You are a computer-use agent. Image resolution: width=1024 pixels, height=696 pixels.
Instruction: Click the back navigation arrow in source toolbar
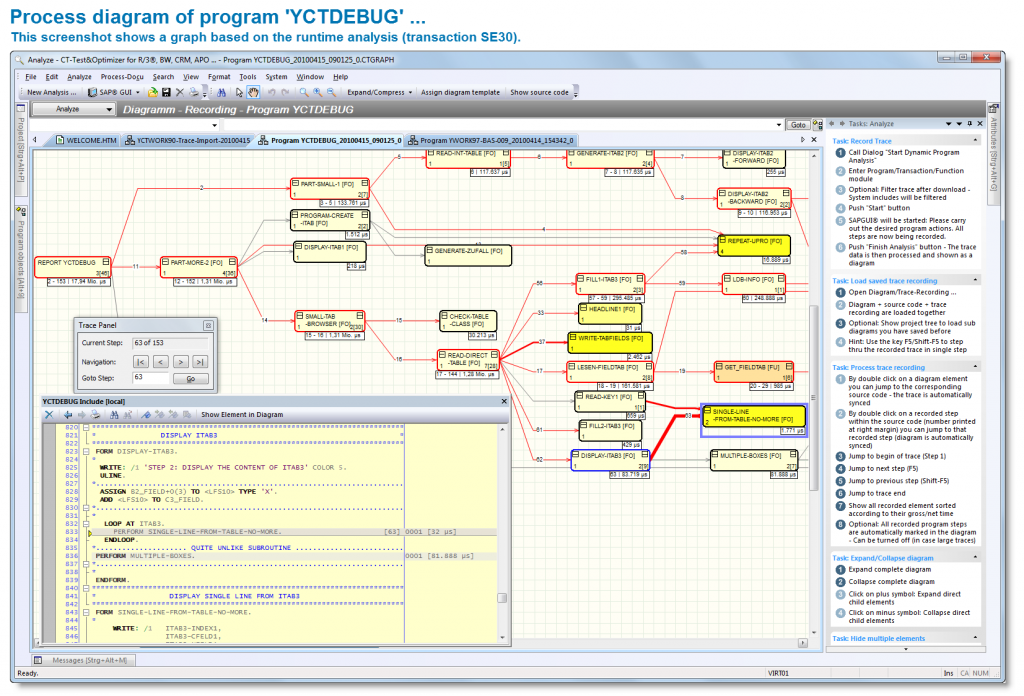pos(69,414)
